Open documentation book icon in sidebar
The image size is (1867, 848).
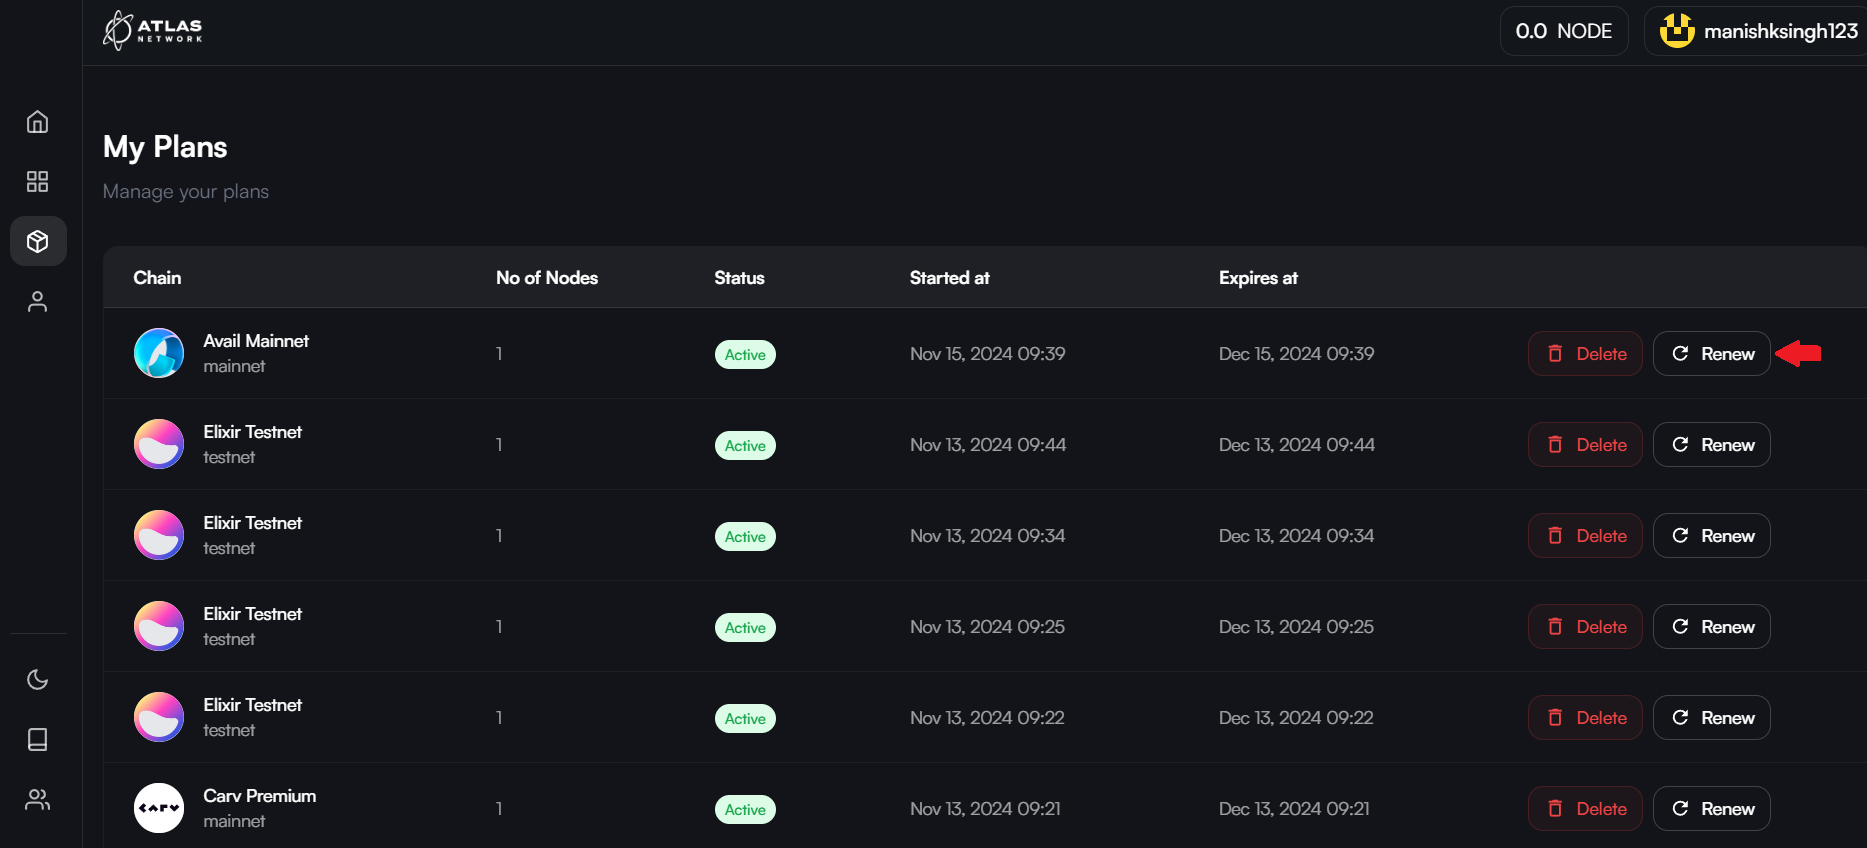pyautogui.click(x=37, y=739)
